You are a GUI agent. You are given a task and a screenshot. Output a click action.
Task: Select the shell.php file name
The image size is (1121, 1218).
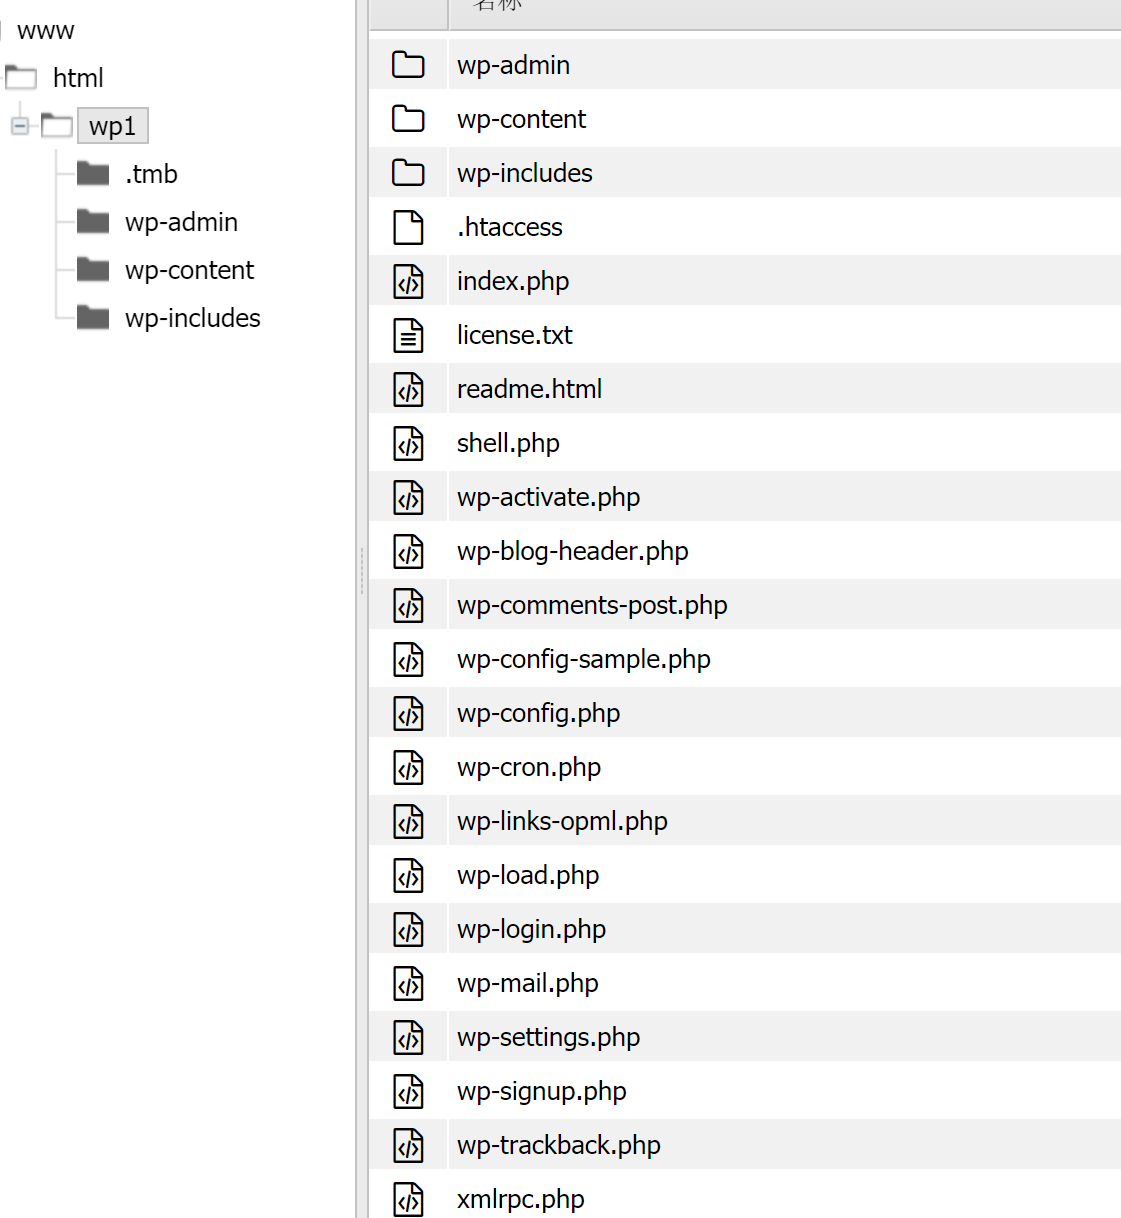[x=508, y=443]
